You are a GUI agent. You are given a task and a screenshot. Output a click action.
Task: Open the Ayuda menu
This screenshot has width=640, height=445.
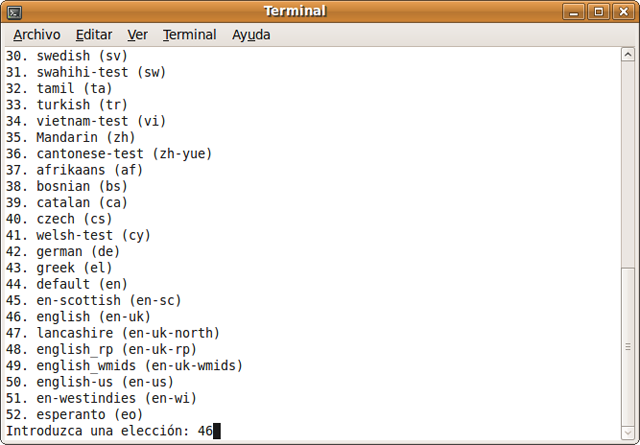251,34
